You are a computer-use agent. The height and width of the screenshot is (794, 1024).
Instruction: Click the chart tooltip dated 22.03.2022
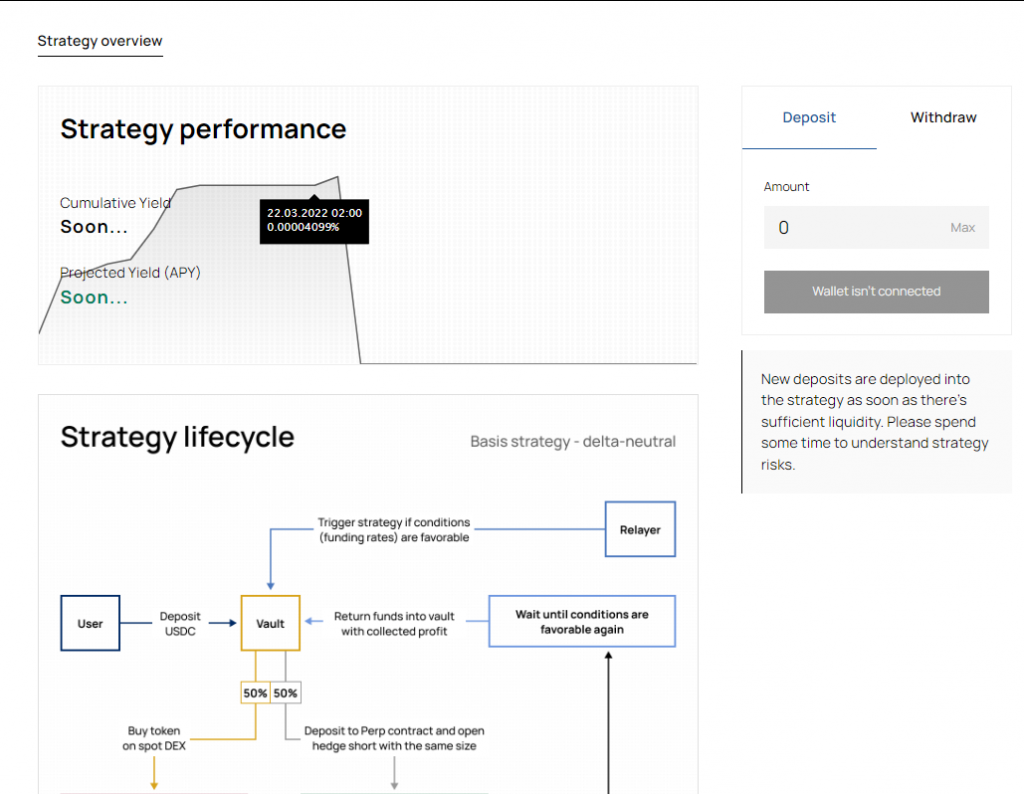point(314,220)
